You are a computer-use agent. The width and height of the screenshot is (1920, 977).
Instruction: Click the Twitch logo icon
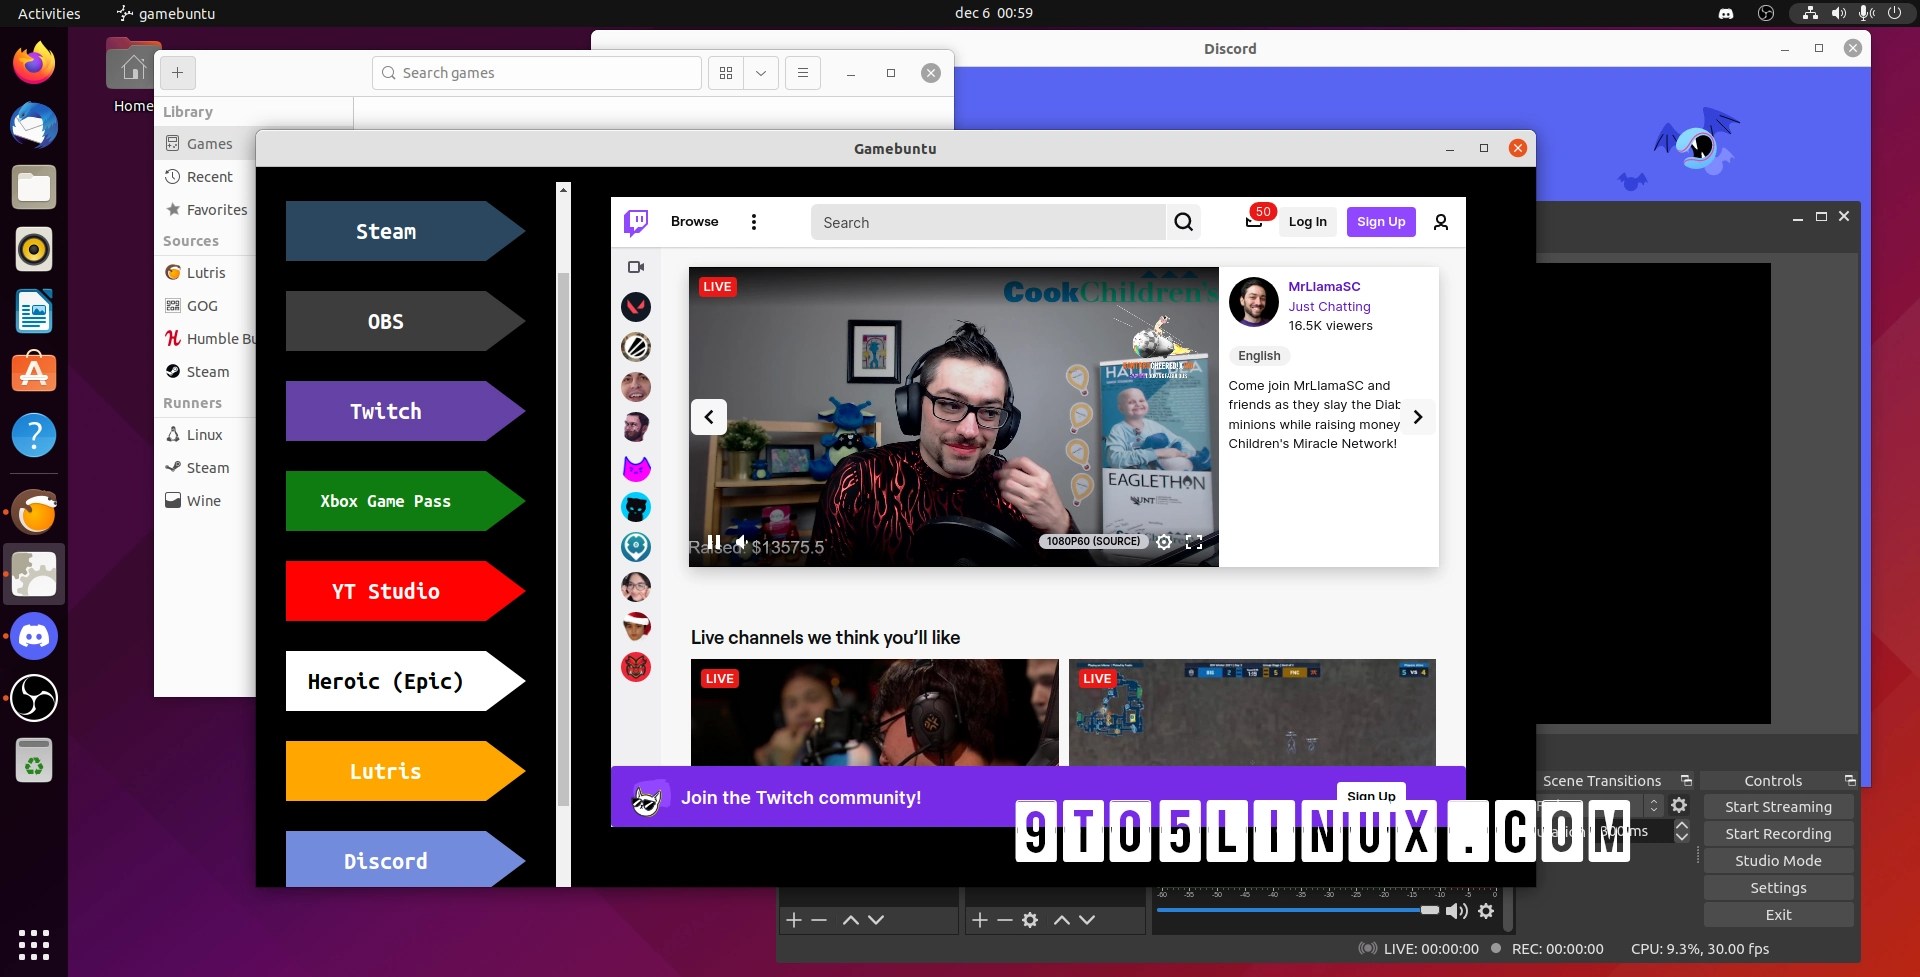(x=637, y=222)
